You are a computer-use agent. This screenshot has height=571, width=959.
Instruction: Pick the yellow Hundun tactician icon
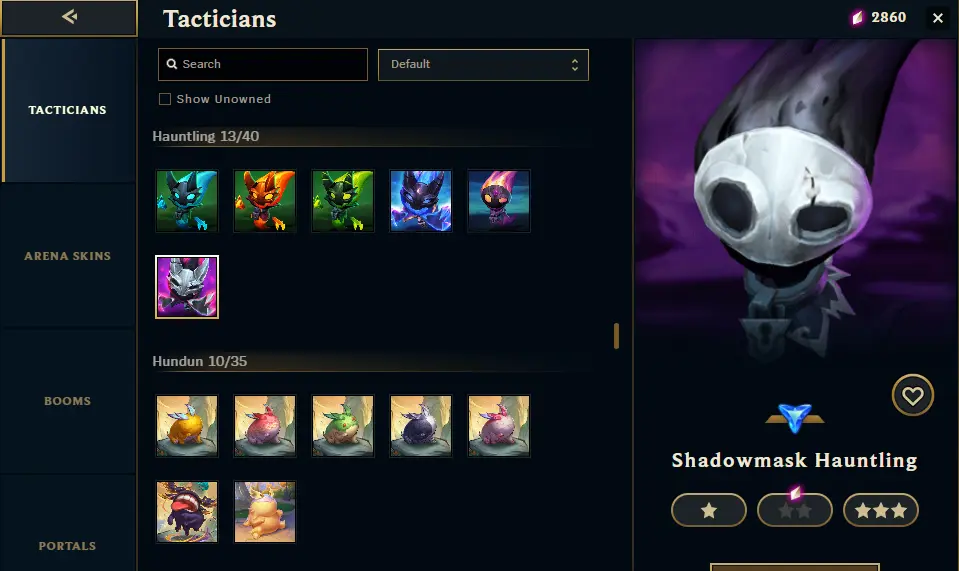click(187, 426)
